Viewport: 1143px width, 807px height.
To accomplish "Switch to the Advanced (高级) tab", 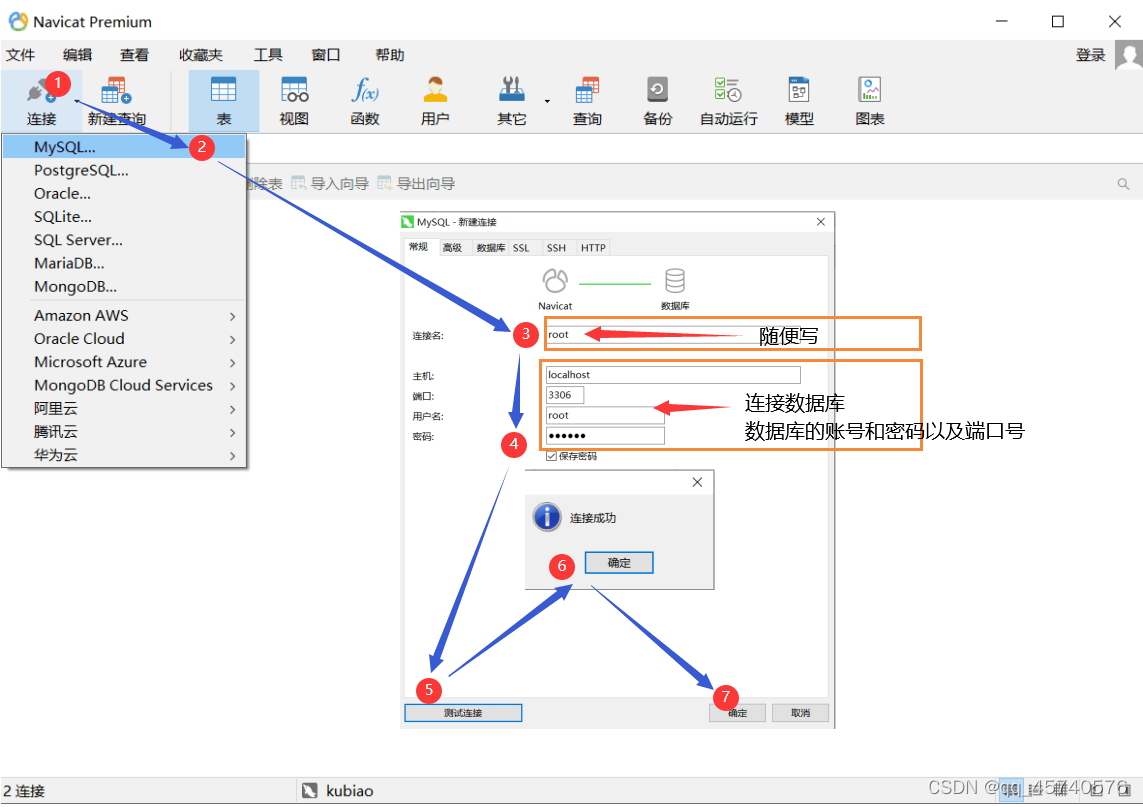I will (453, 248).
